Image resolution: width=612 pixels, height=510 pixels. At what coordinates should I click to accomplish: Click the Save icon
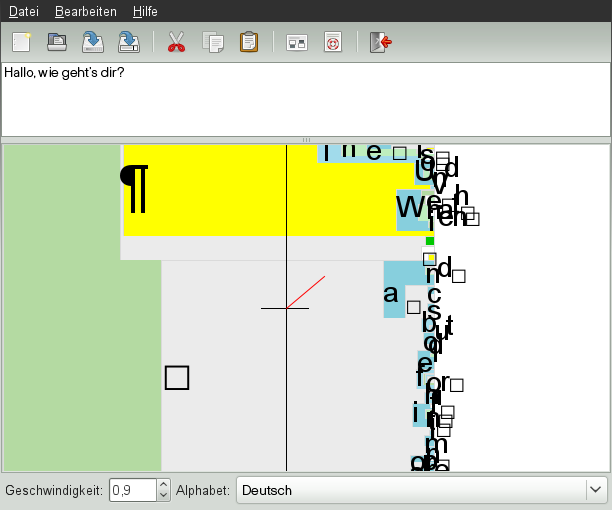coord(93,42)
